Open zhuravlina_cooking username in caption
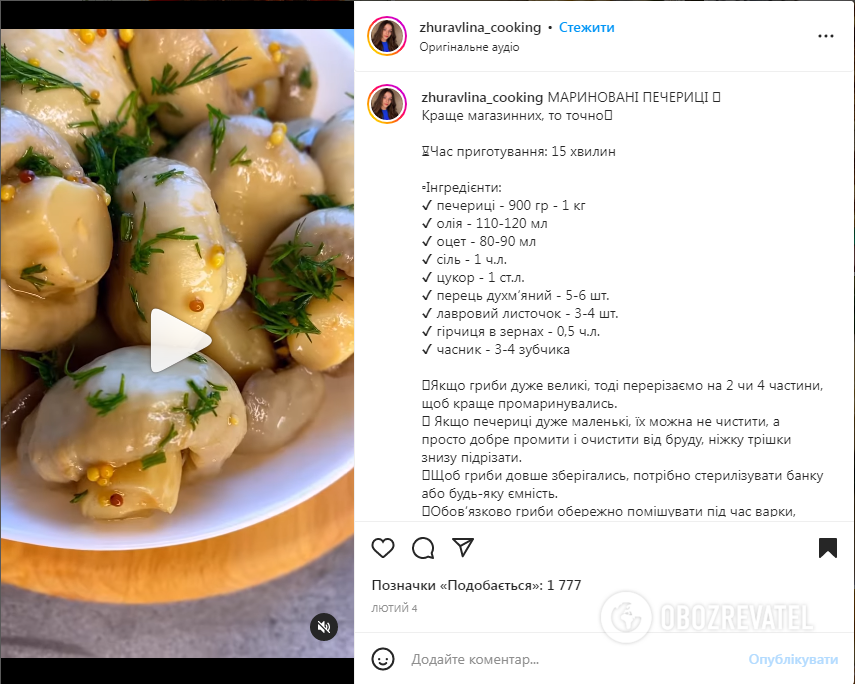855x684 pixels. click(x=482, y=97)
